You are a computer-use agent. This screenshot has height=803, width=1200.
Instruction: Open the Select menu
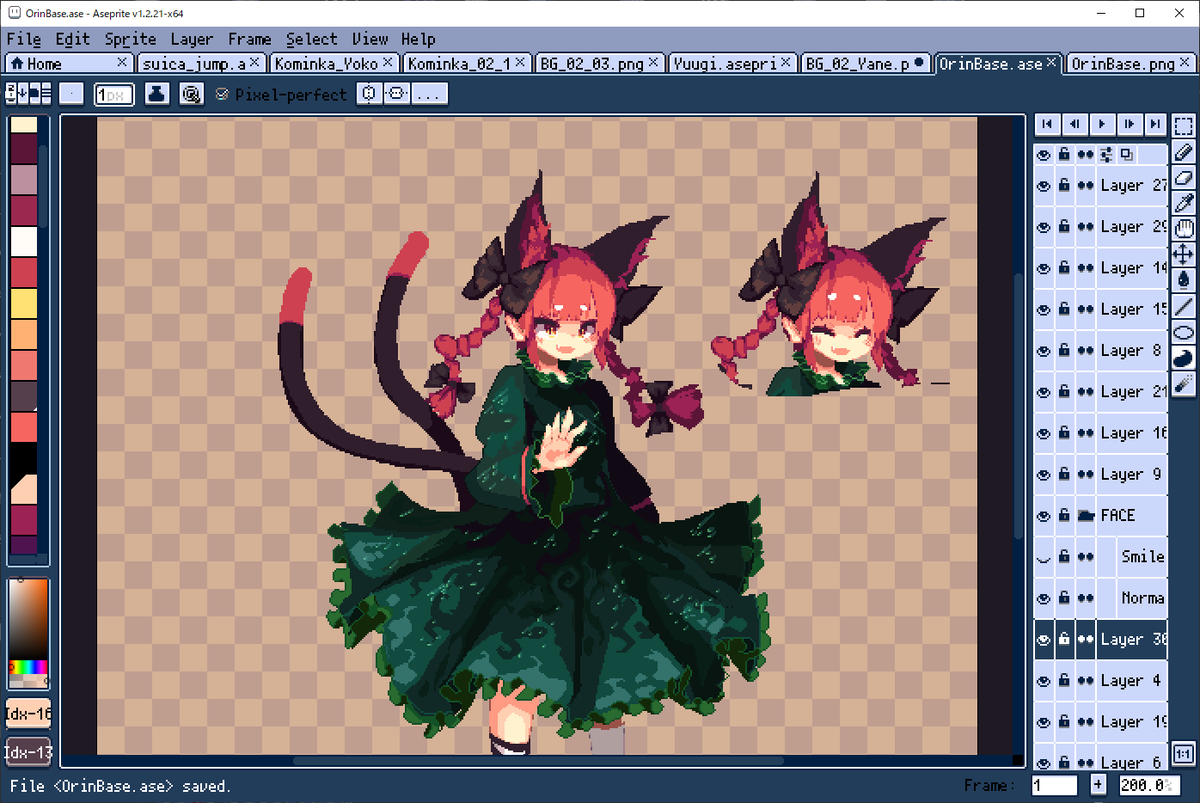click(x=311, y=39)
